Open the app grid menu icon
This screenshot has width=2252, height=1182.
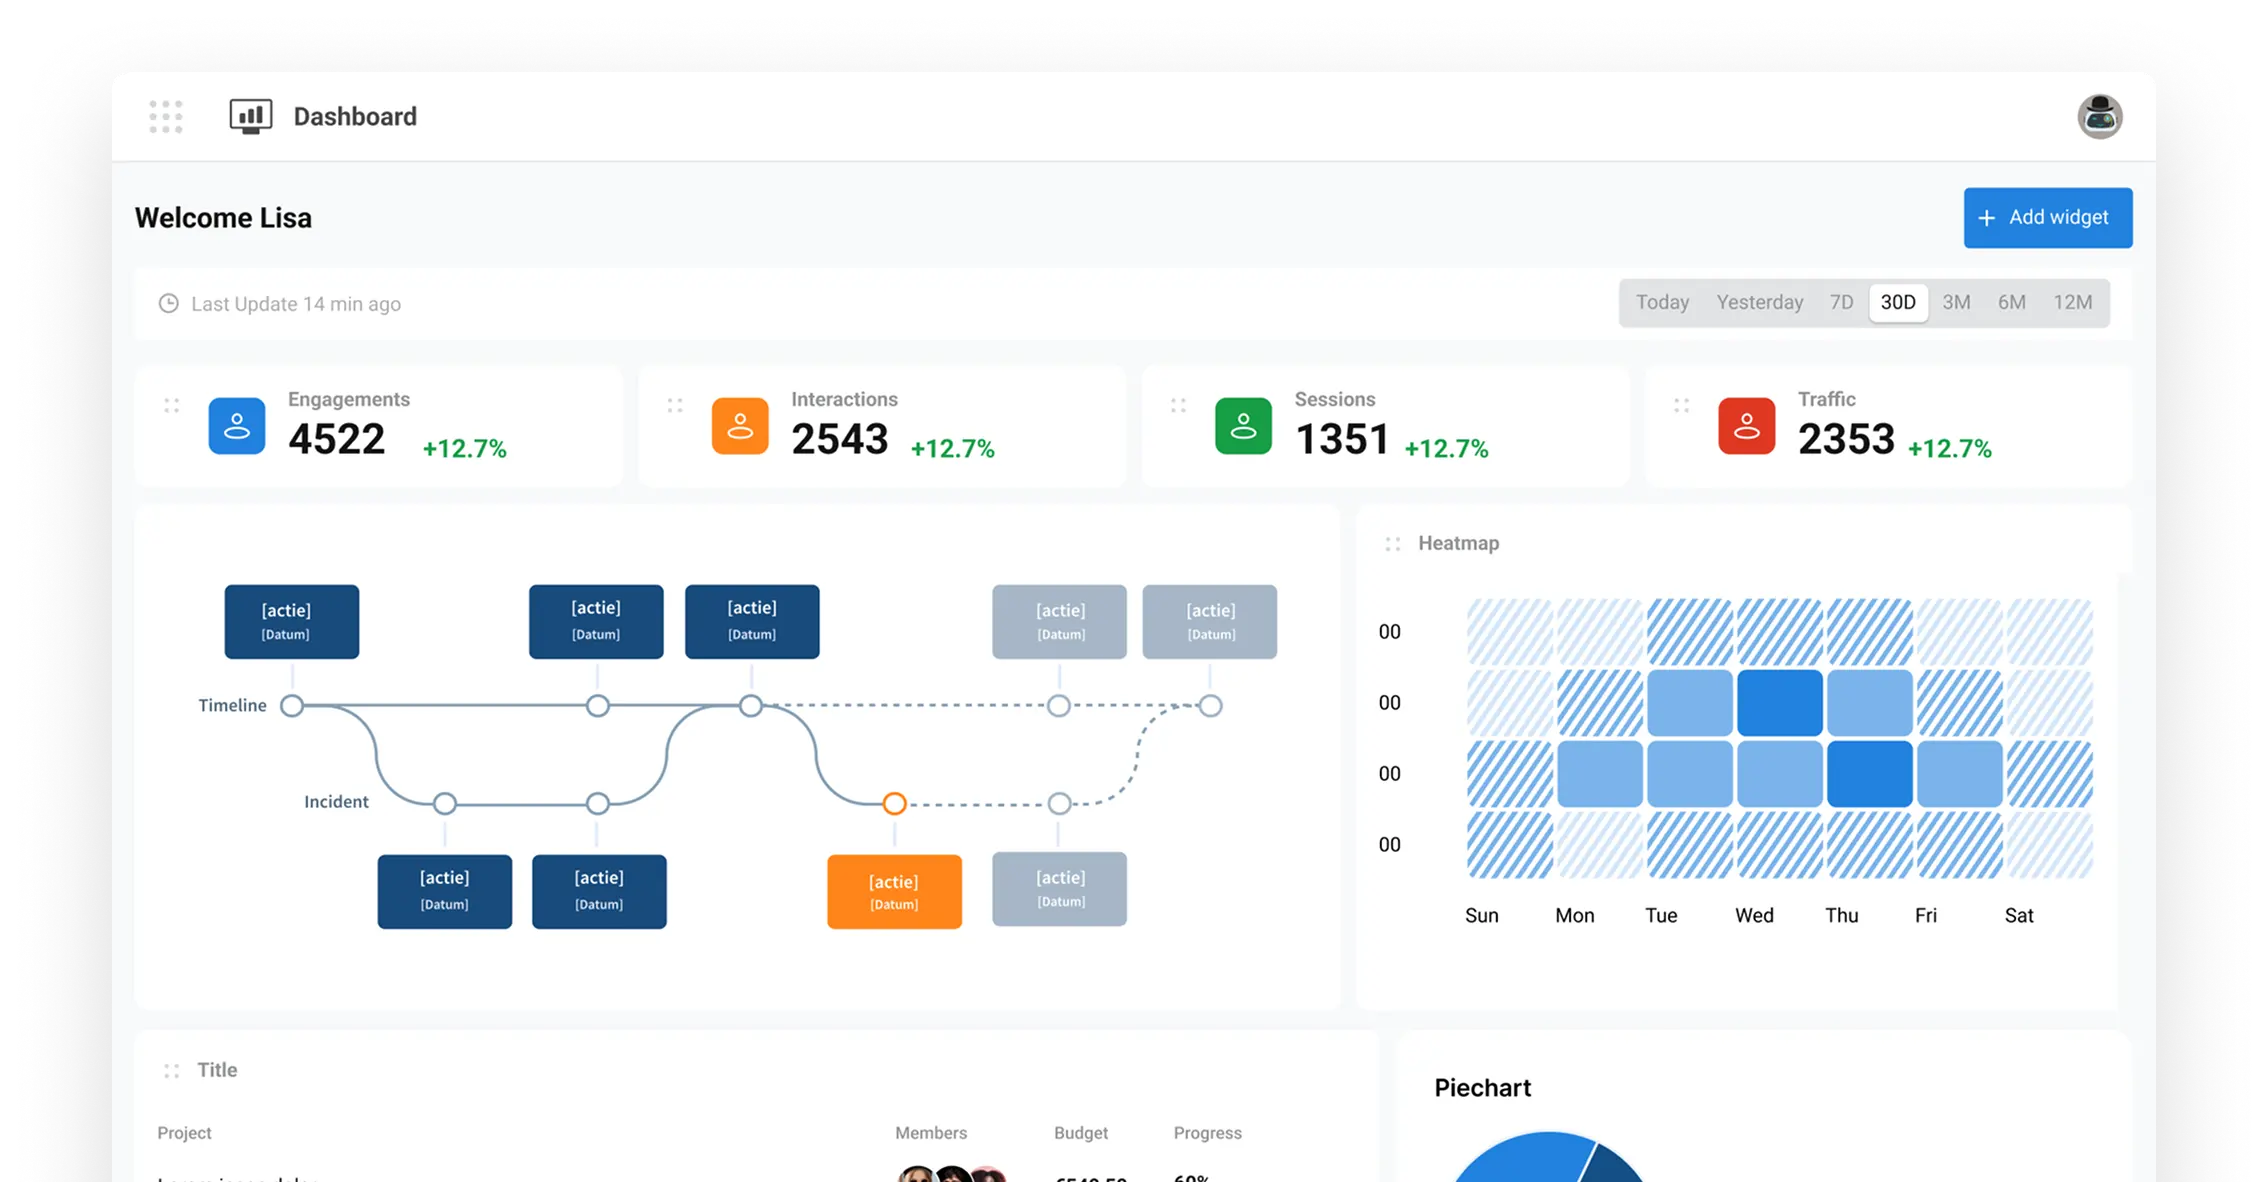tap(166, 117)
